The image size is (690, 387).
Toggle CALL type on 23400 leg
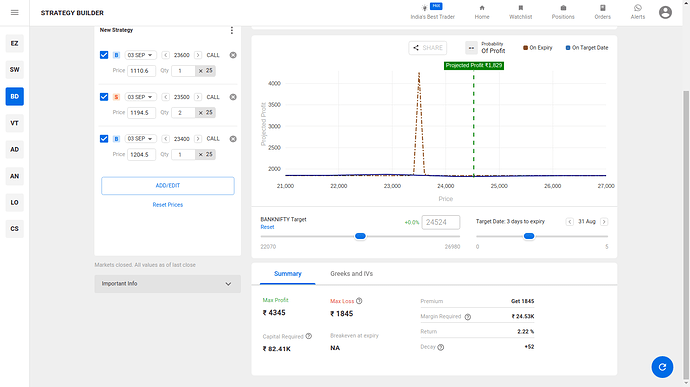(x=213, y=139)
